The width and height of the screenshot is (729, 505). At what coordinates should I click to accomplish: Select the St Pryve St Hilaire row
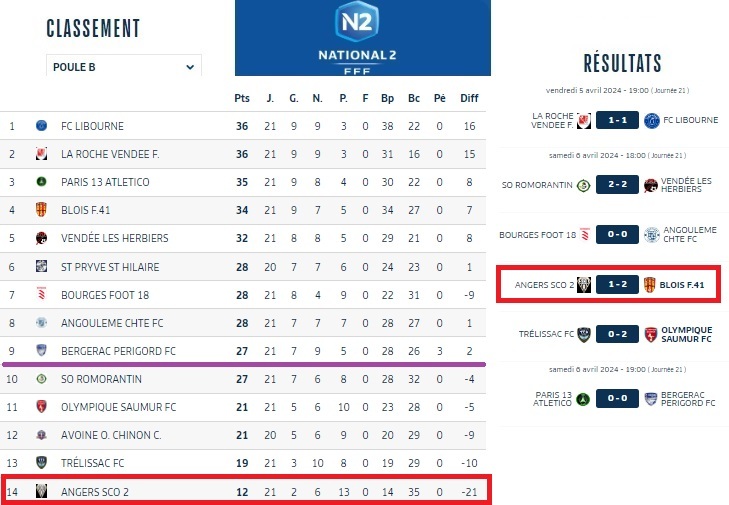[x=108, y=267]
